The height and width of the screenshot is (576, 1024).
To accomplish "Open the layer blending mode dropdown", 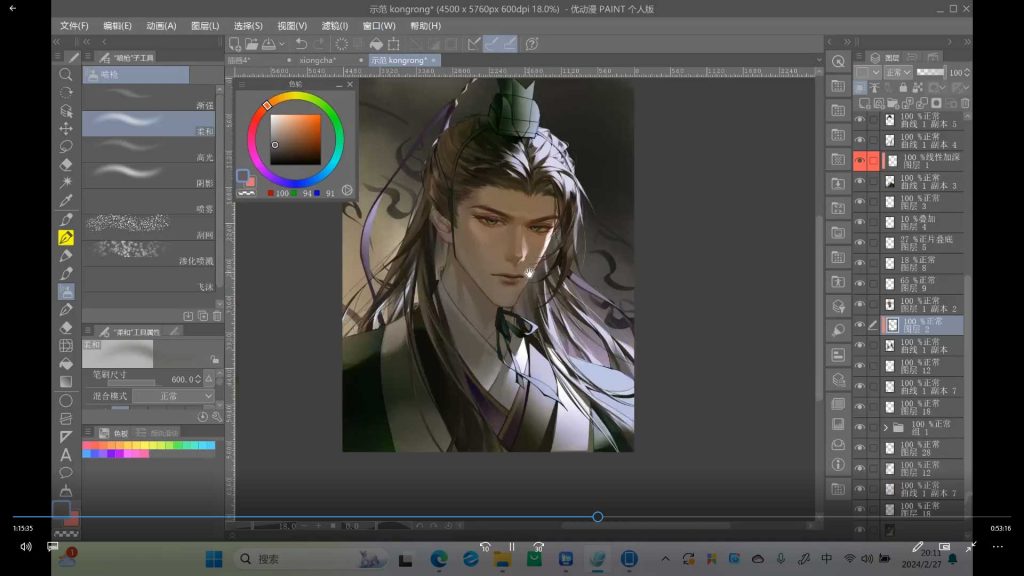I will (898, 73).
